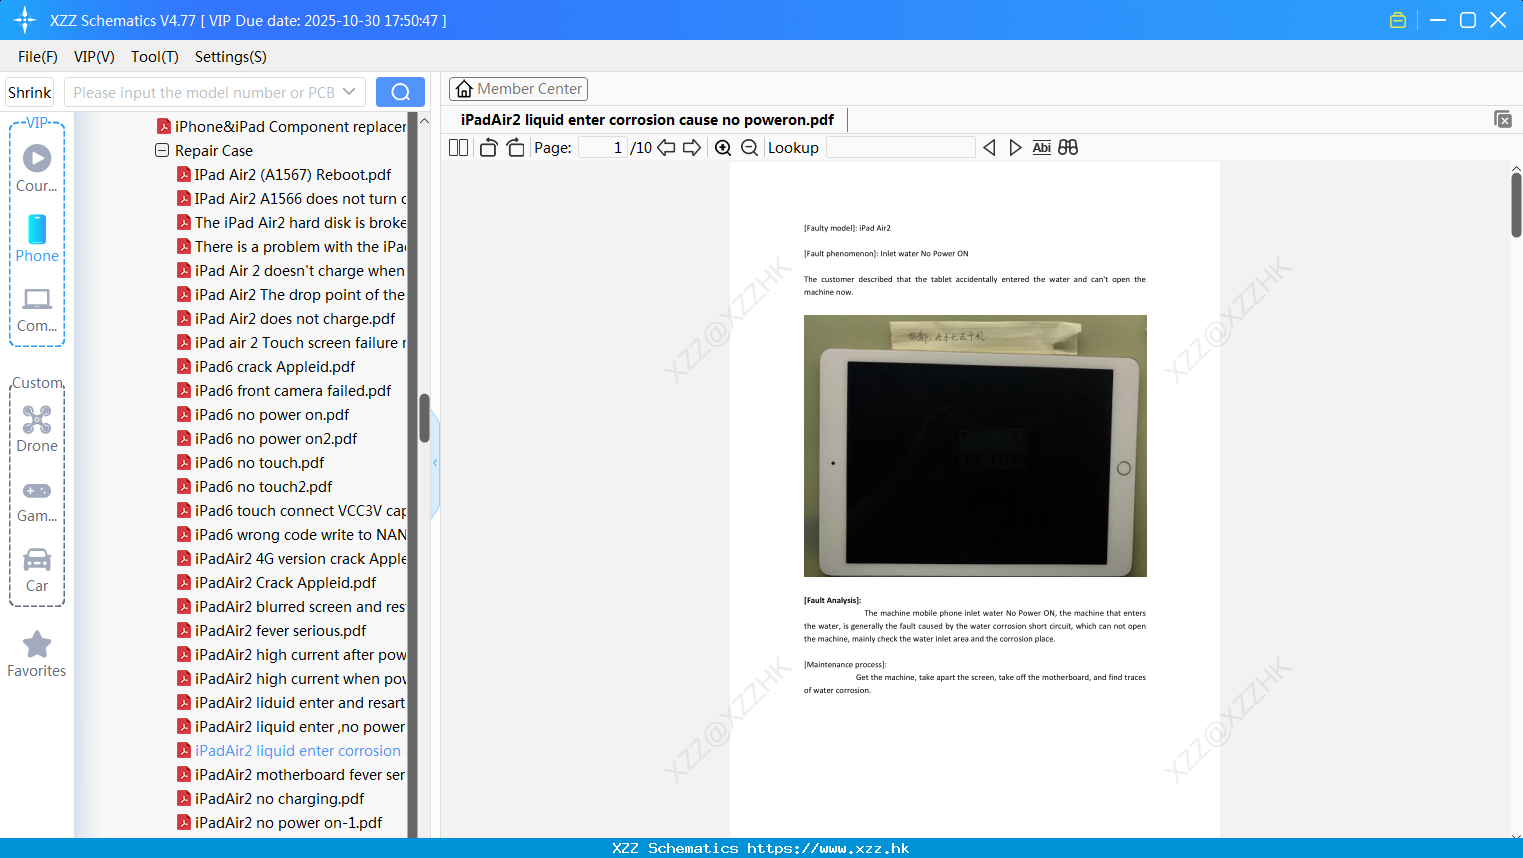Select the Computer category icon

[x=37, y=309]
